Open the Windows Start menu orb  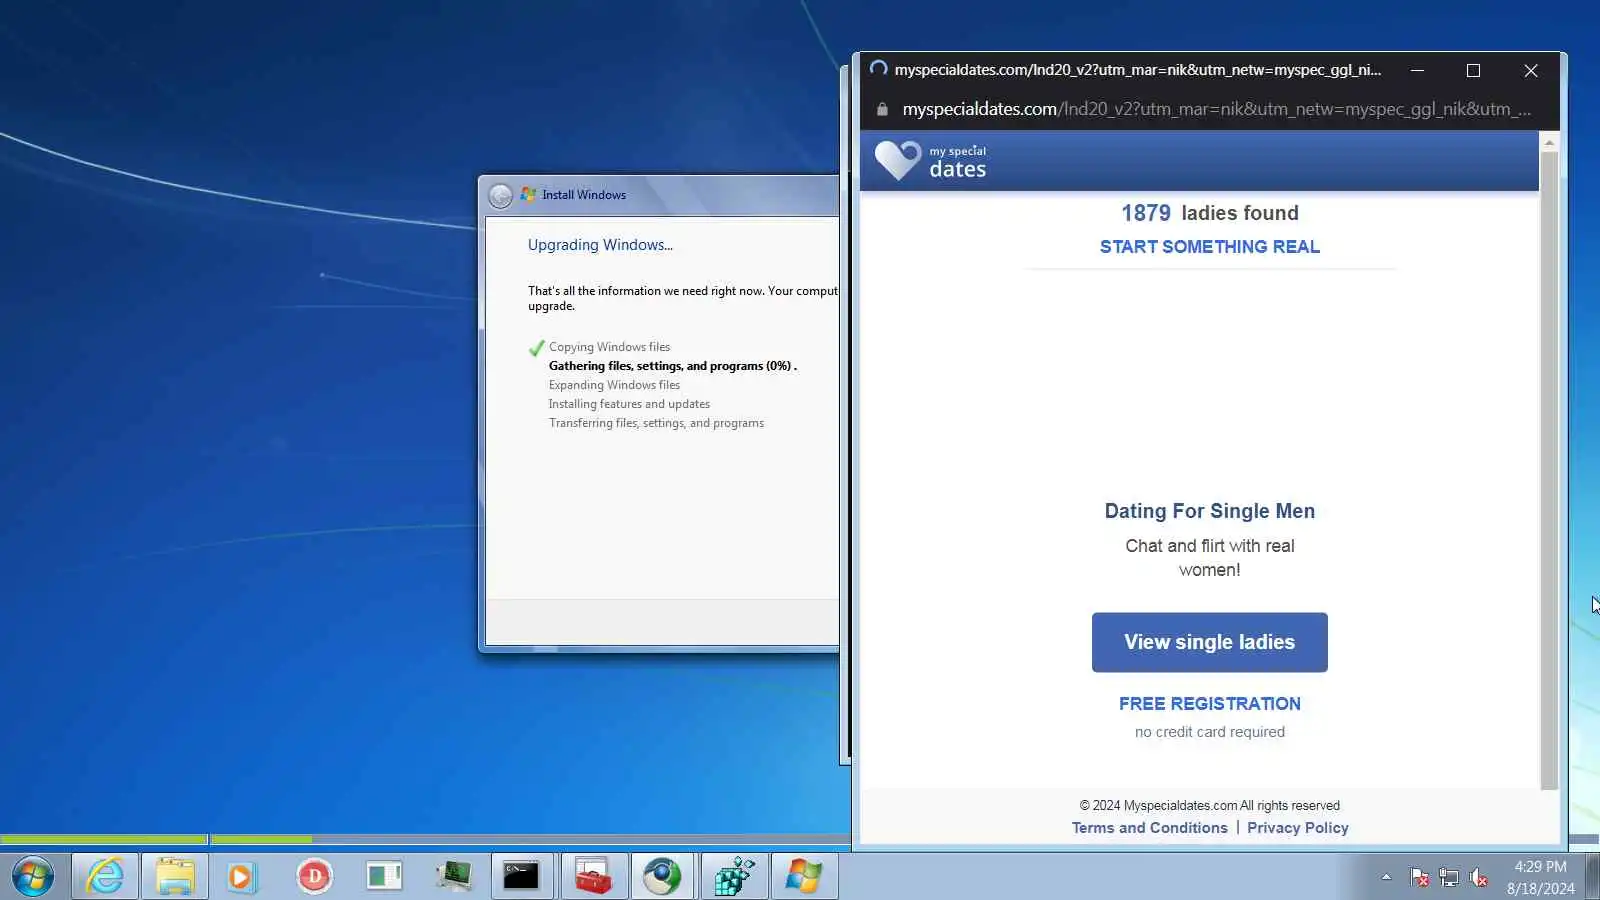[x=33, y=877]
